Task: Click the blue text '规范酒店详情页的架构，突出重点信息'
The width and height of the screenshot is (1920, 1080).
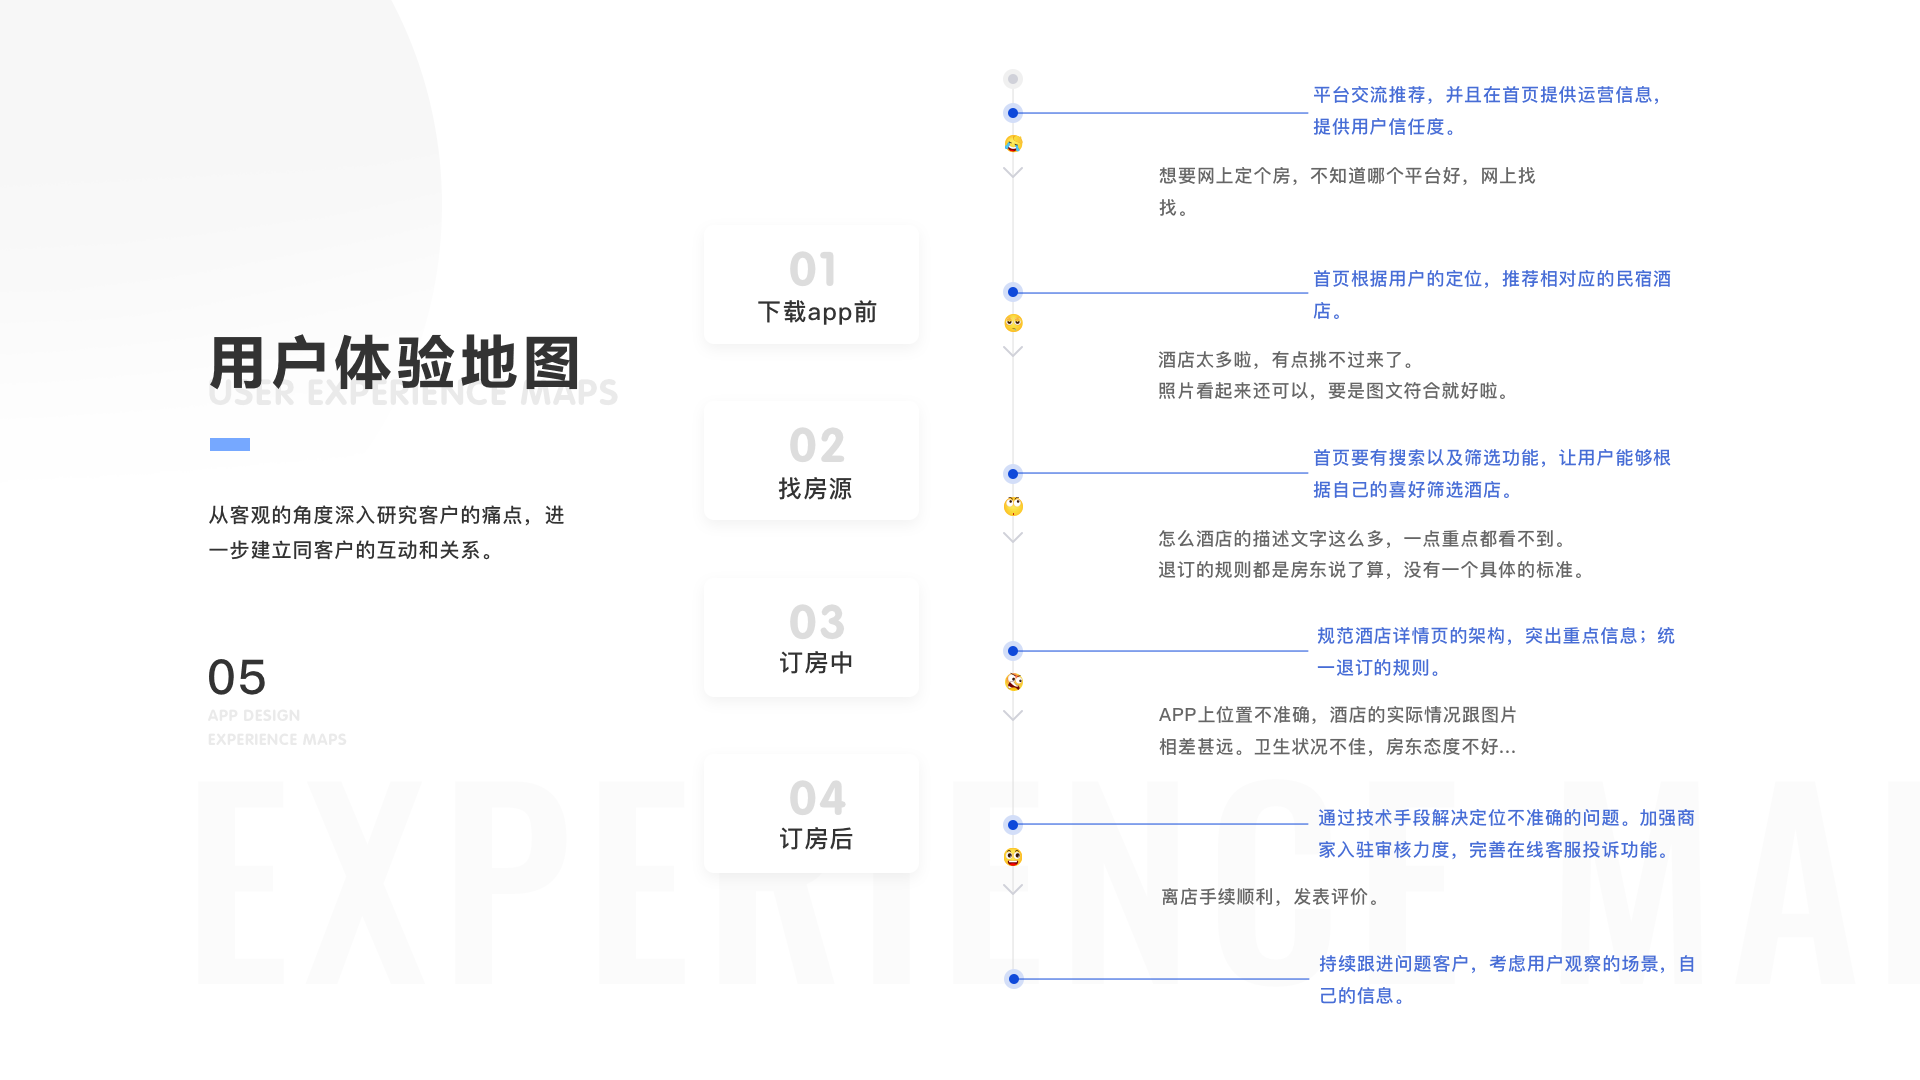Action: (1477, 636)
